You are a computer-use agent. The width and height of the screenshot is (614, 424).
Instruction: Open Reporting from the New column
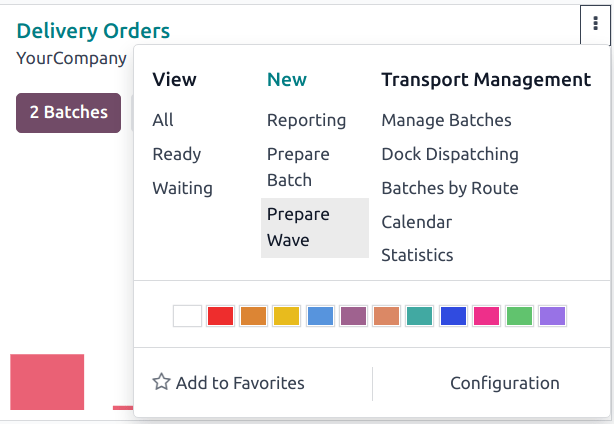click(x=306, y=120)
